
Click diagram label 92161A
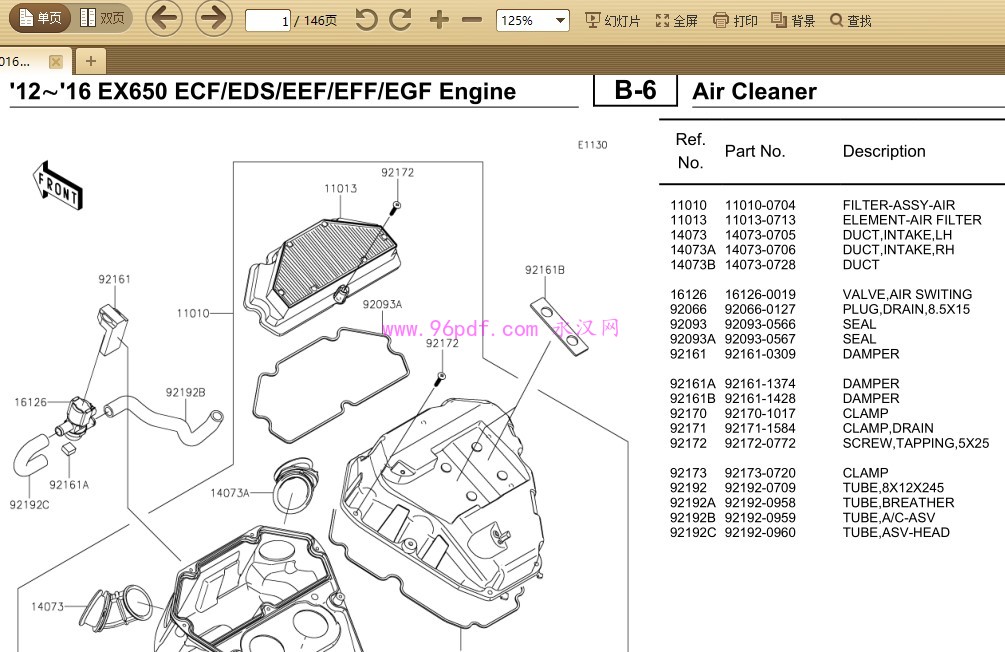(69, 485)
